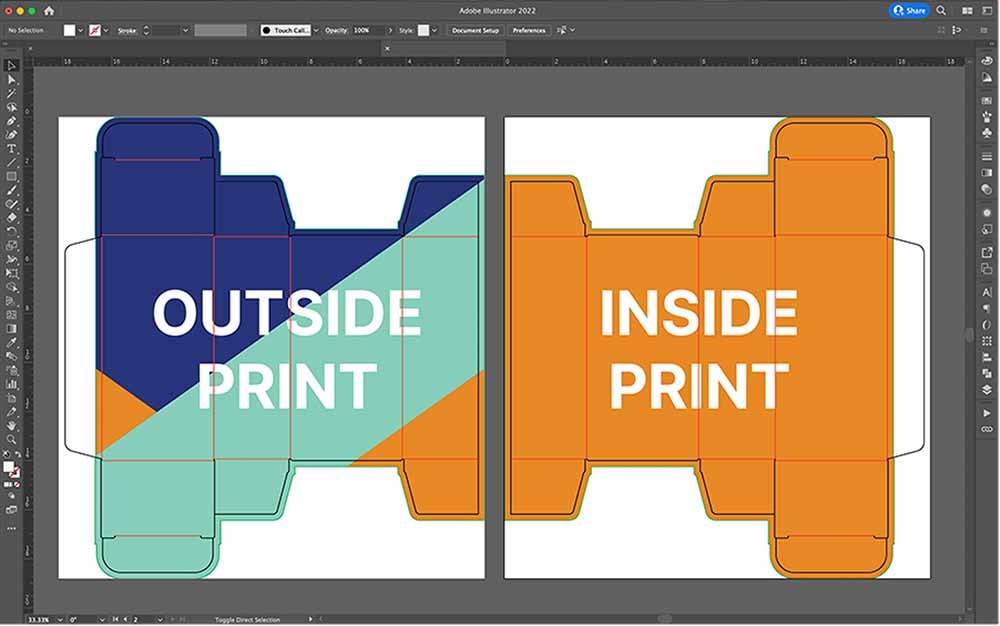The height and width of the screenshot is (626, 1000).
Task: Select the Hand tool
Action: tap(11, 426)
